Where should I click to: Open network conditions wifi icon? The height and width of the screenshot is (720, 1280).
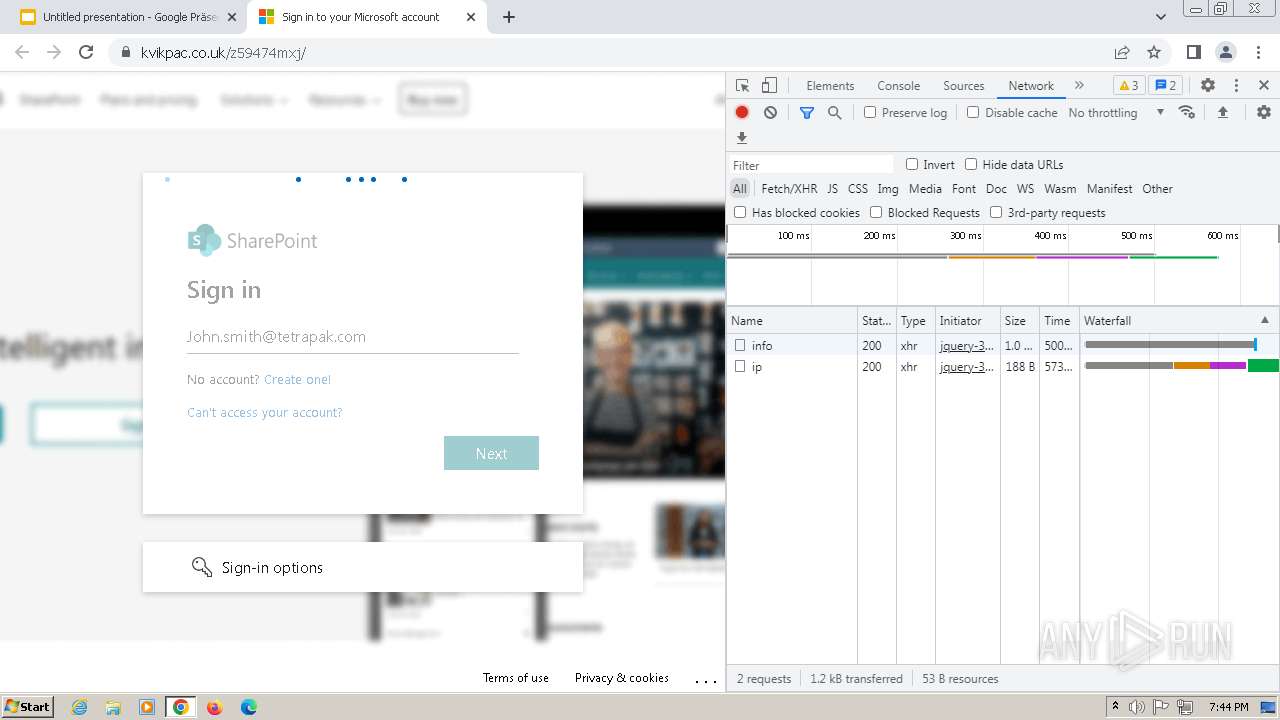tap(1187, 113)
